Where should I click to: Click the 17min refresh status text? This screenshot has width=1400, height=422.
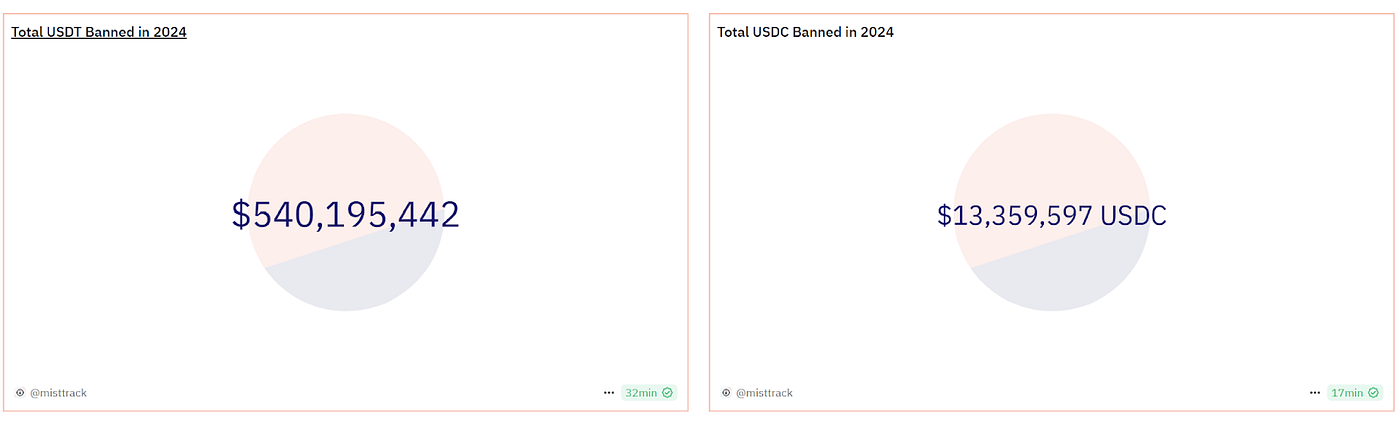click(x=1347, y=393)
